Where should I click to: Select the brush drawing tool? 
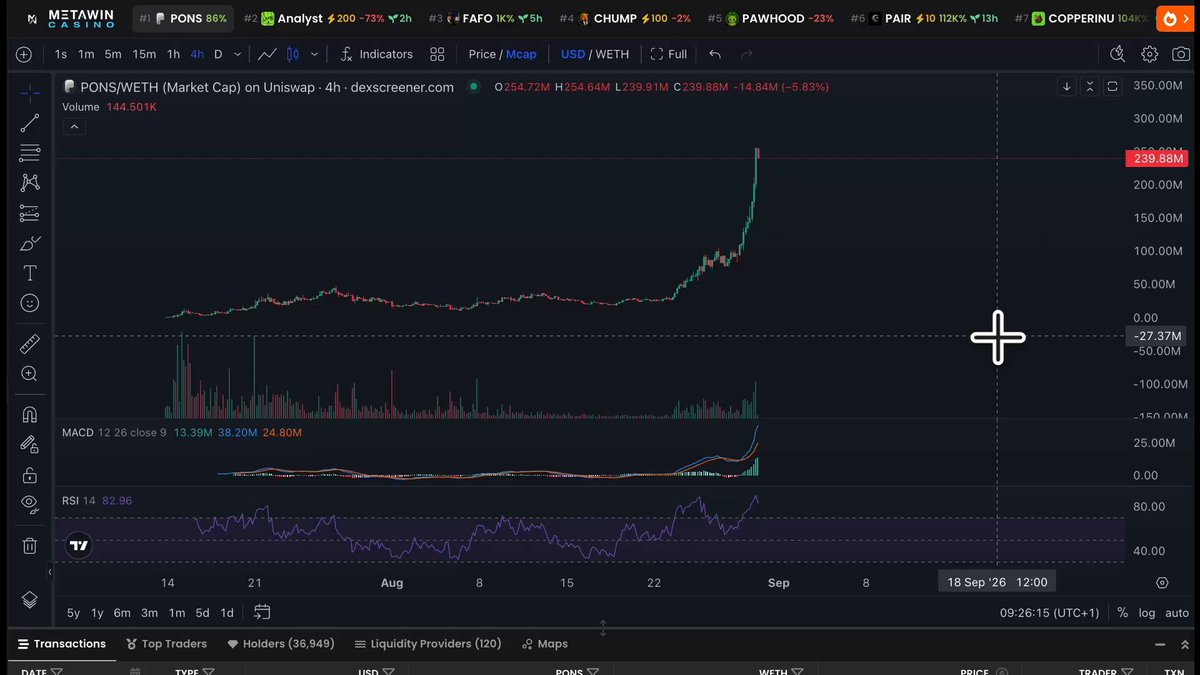(x=30, y=243)
